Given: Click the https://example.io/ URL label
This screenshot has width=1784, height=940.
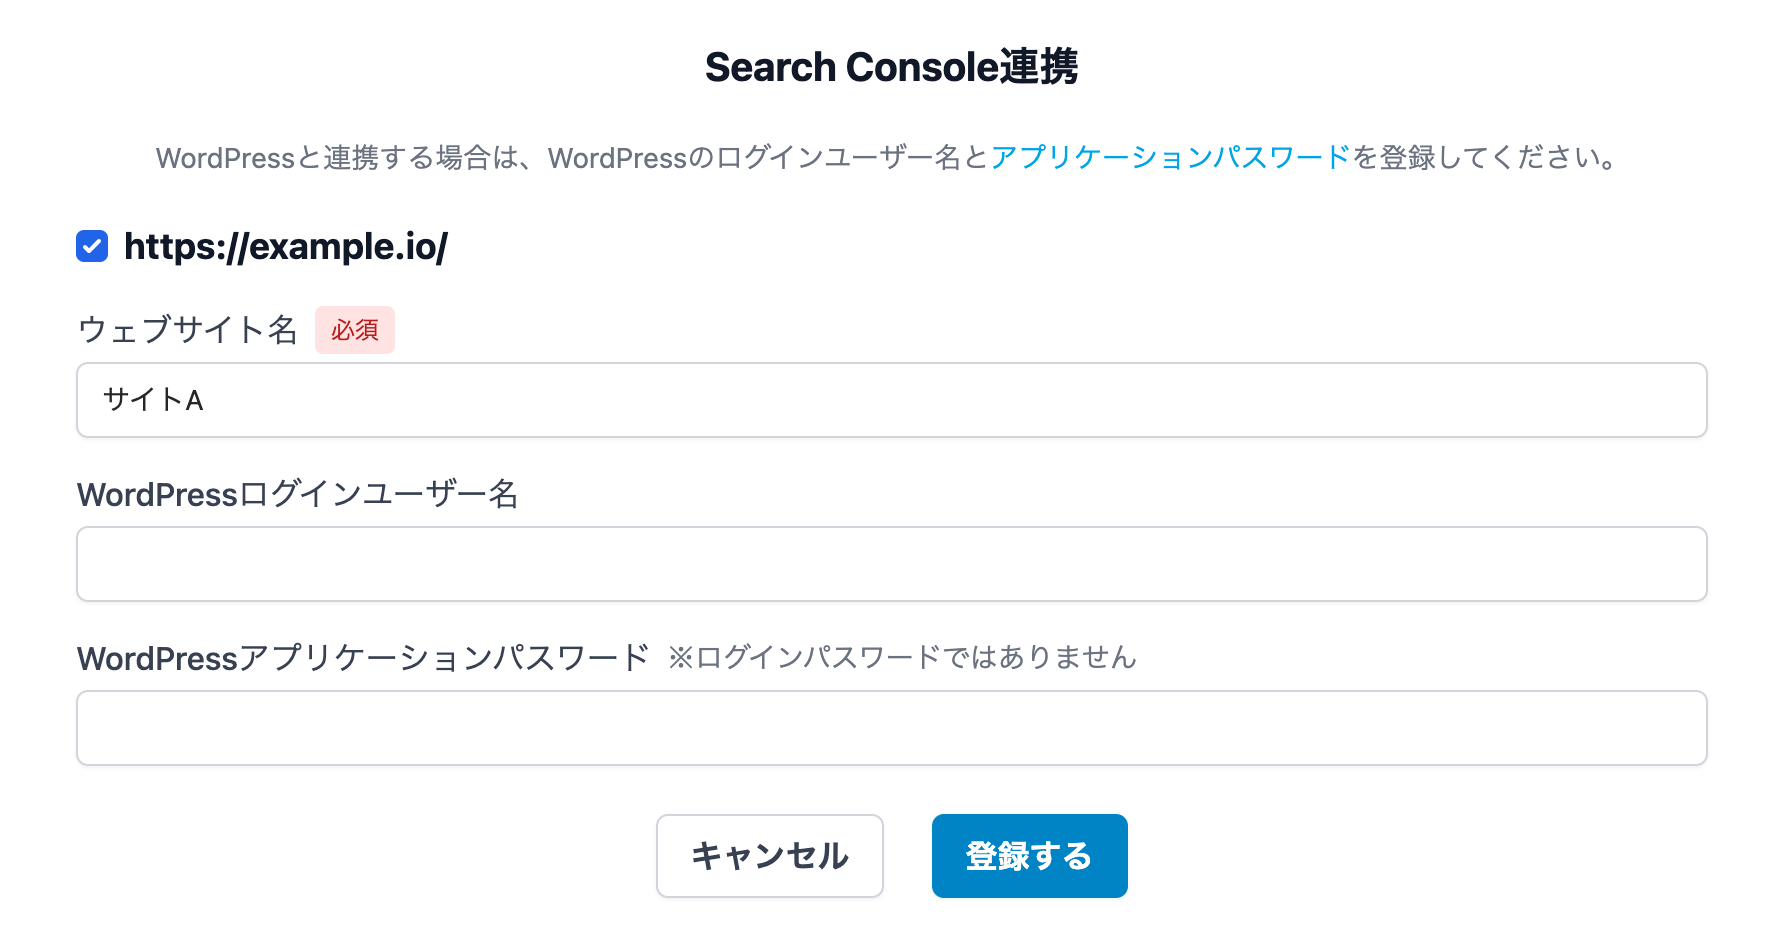Looking at the screenshot, I should coord(286,247).
